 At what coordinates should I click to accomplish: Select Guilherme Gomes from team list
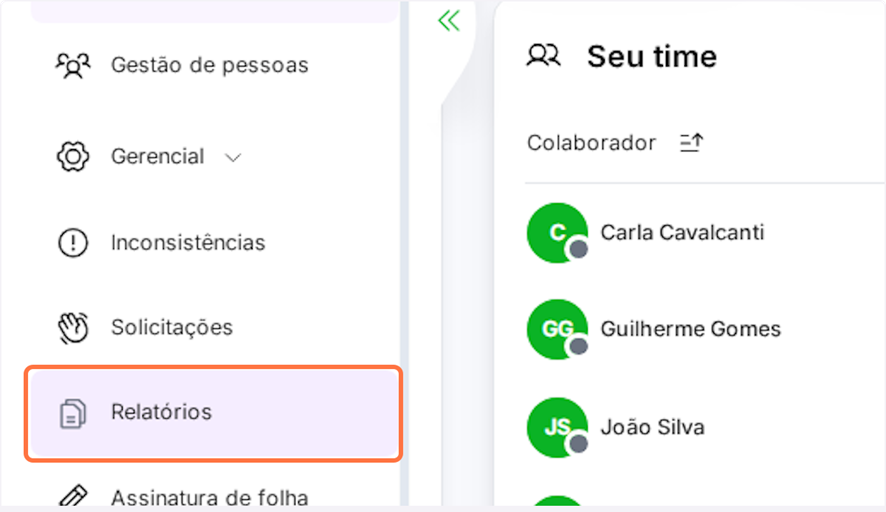coord(690,329)
